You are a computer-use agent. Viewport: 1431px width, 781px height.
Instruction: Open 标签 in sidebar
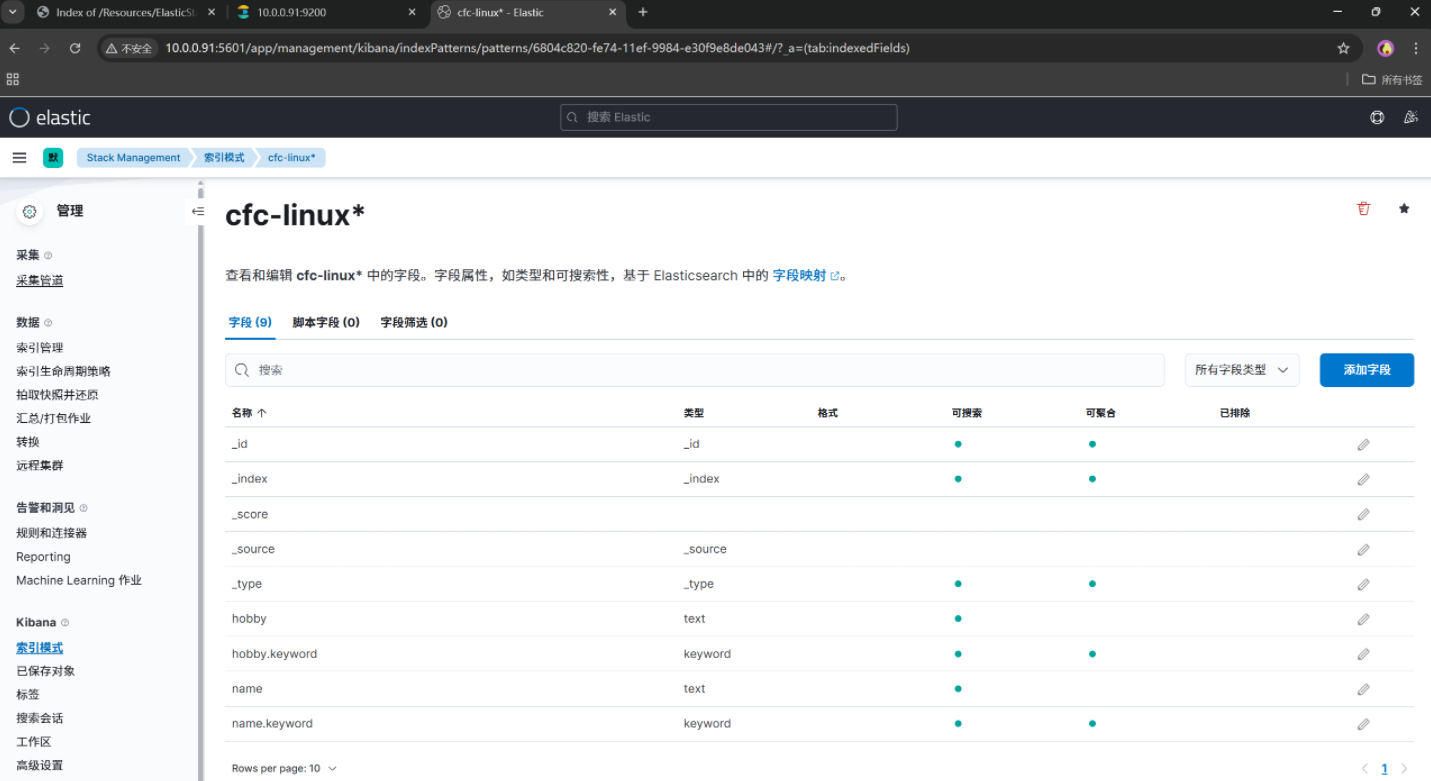[28, 694]
